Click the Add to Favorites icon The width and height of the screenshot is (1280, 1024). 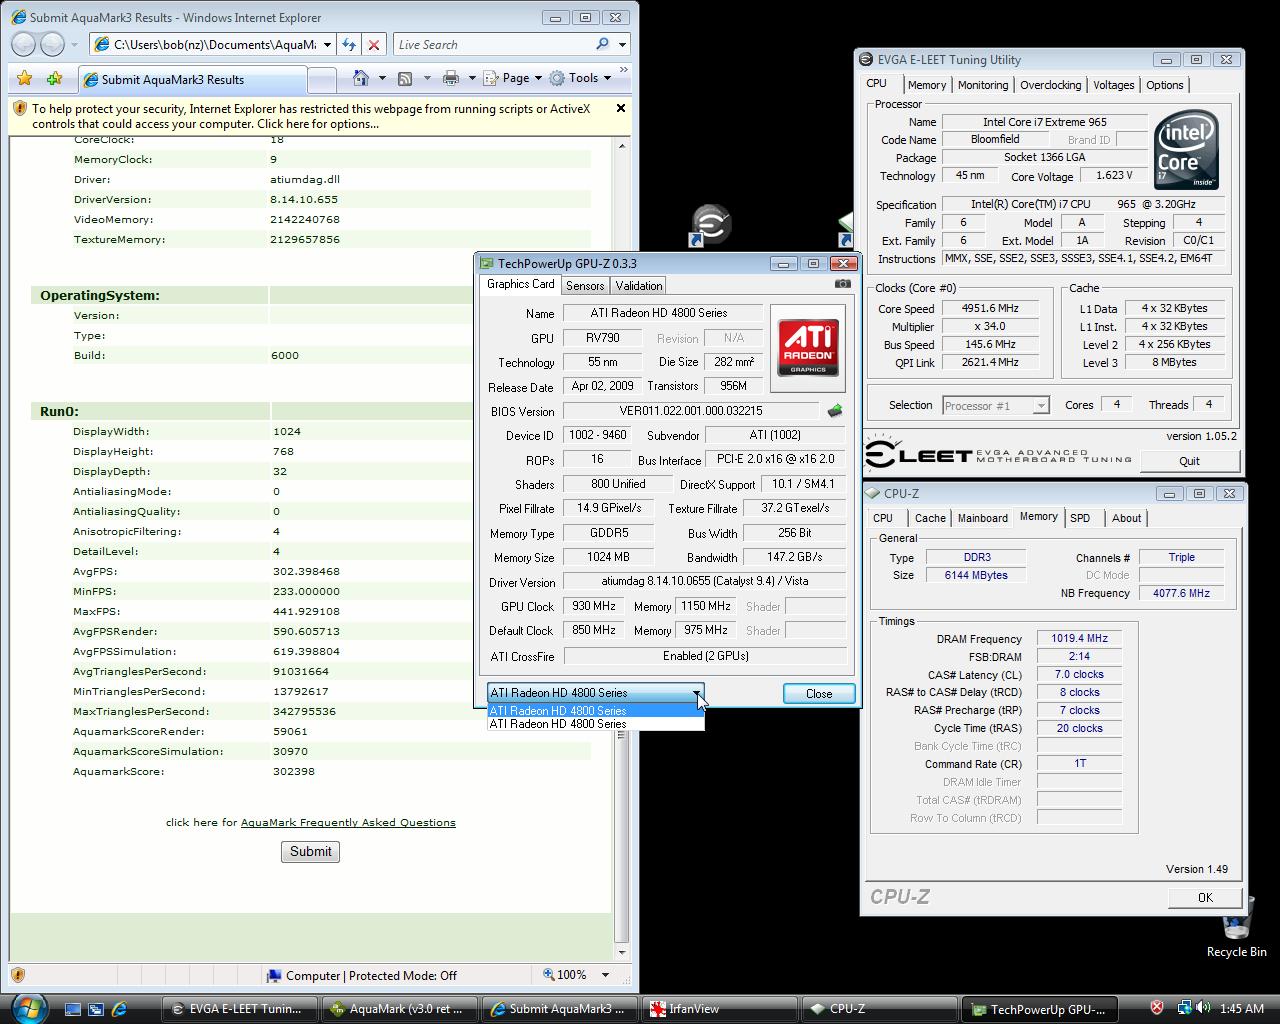pos(54,78)
